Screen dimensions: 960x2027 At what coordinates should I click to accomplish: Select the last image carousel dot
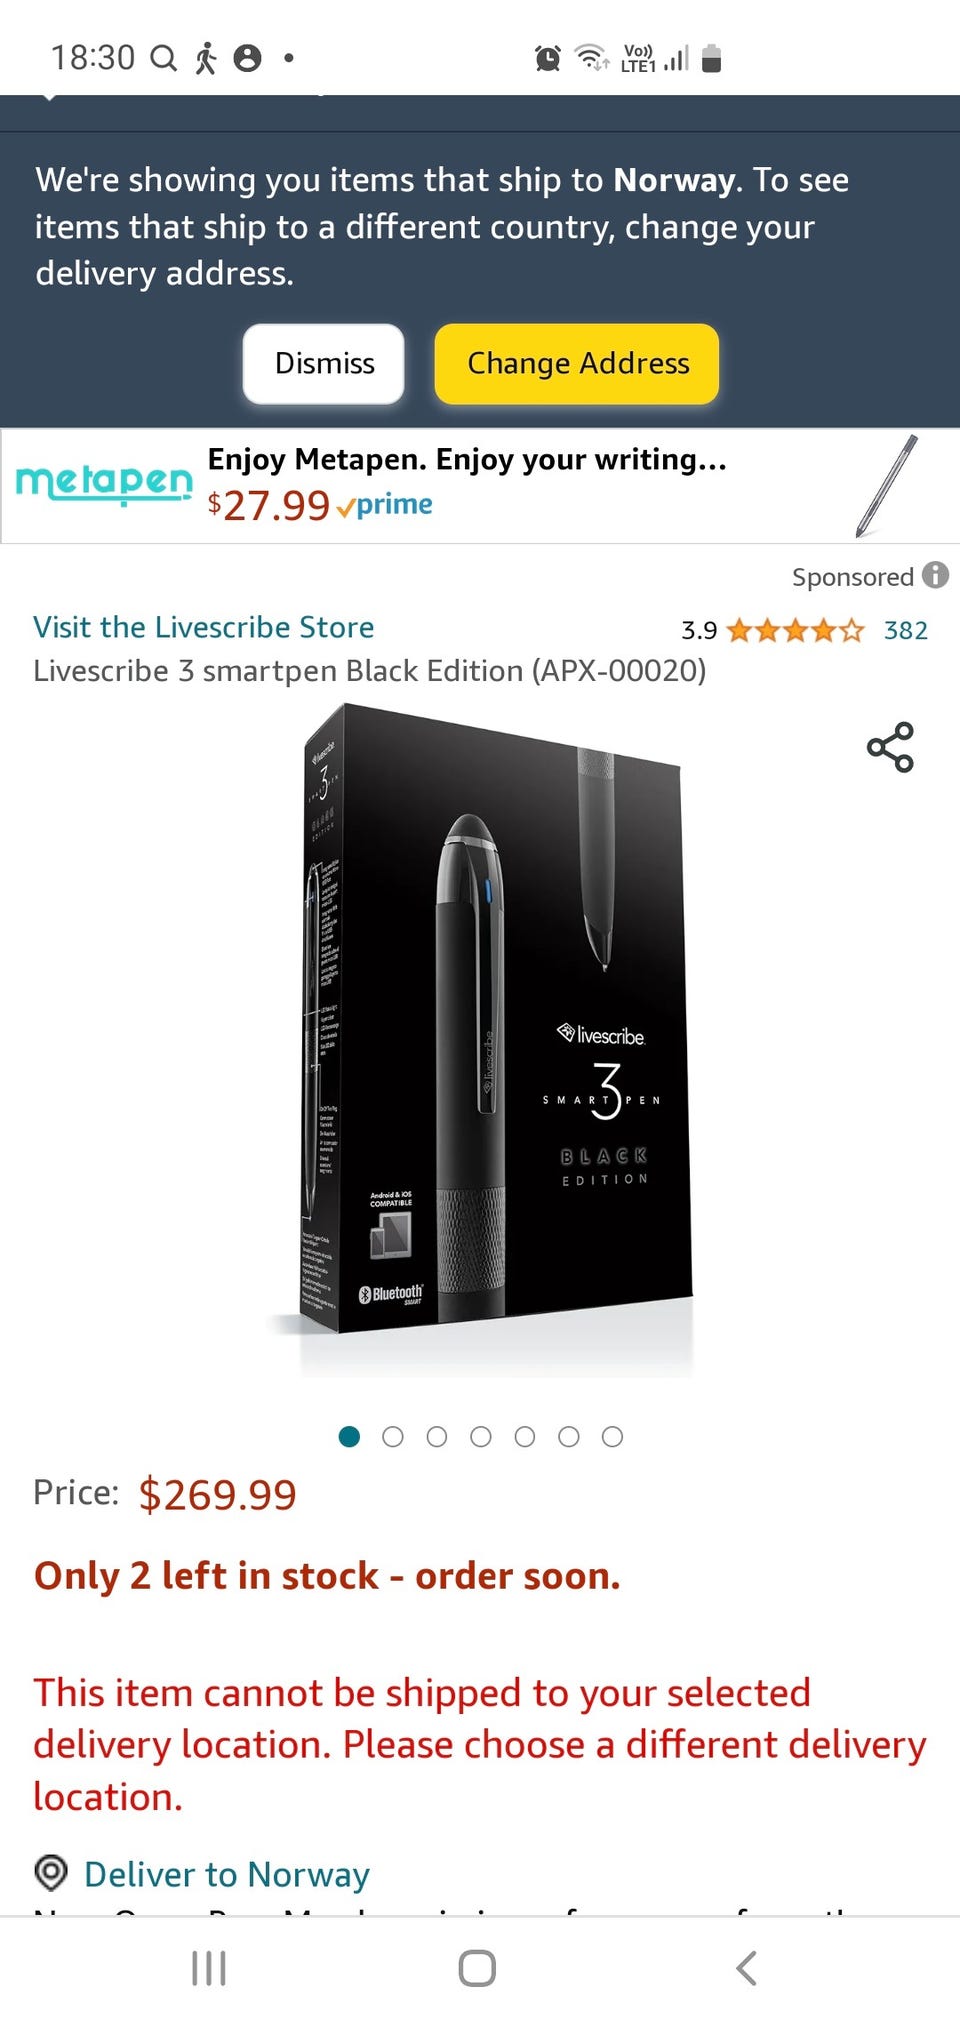pyautogui.click(x=613, y=1437)
